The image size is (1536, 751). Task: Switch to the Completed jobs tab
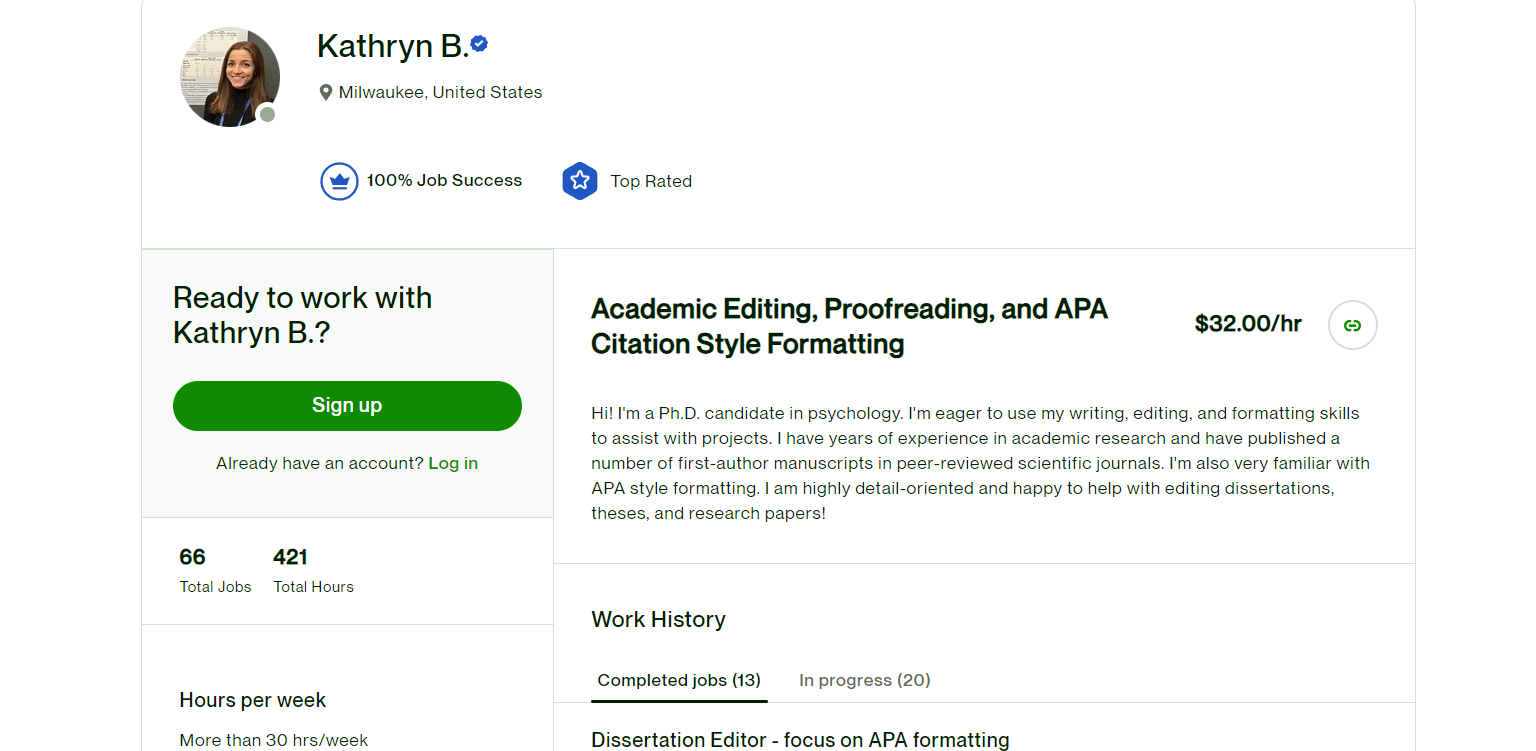679,680
